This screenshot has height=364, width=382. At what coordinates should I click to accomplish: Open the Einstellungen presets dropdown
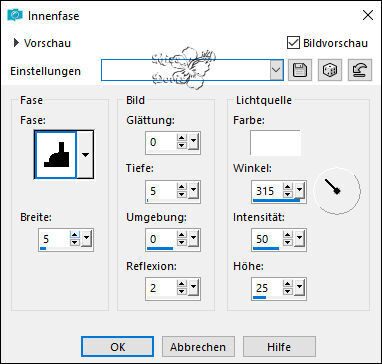click(277, 70)
